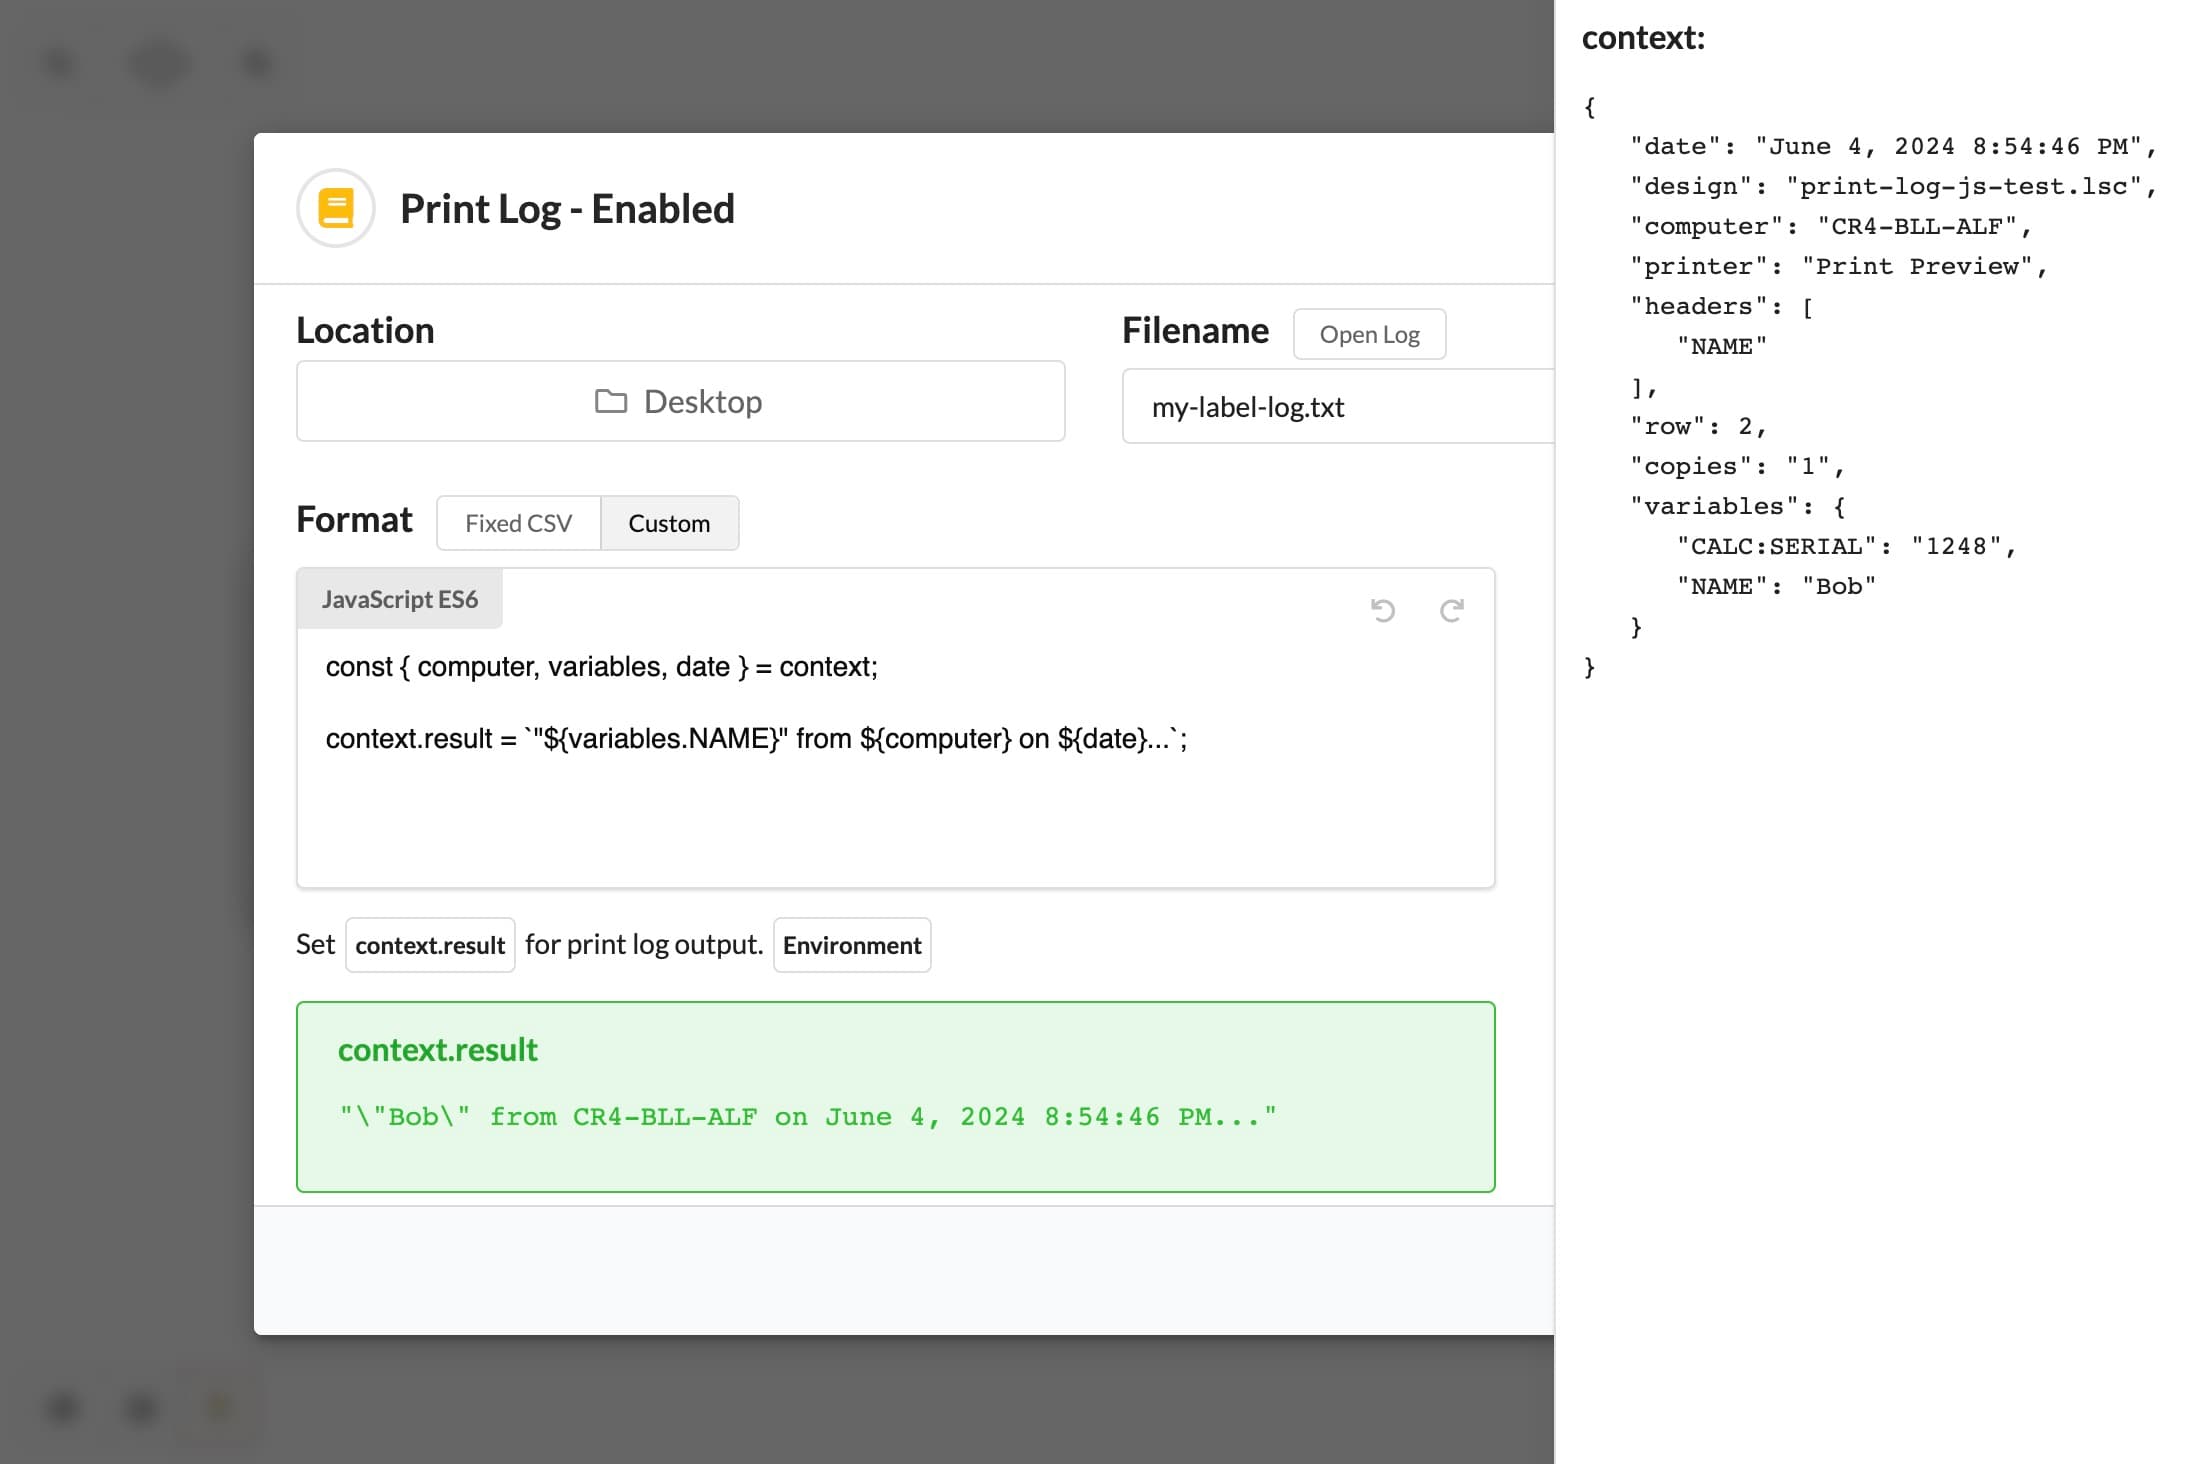
Task: Click the "date" line in context JSON
Action: [1893, 147]
